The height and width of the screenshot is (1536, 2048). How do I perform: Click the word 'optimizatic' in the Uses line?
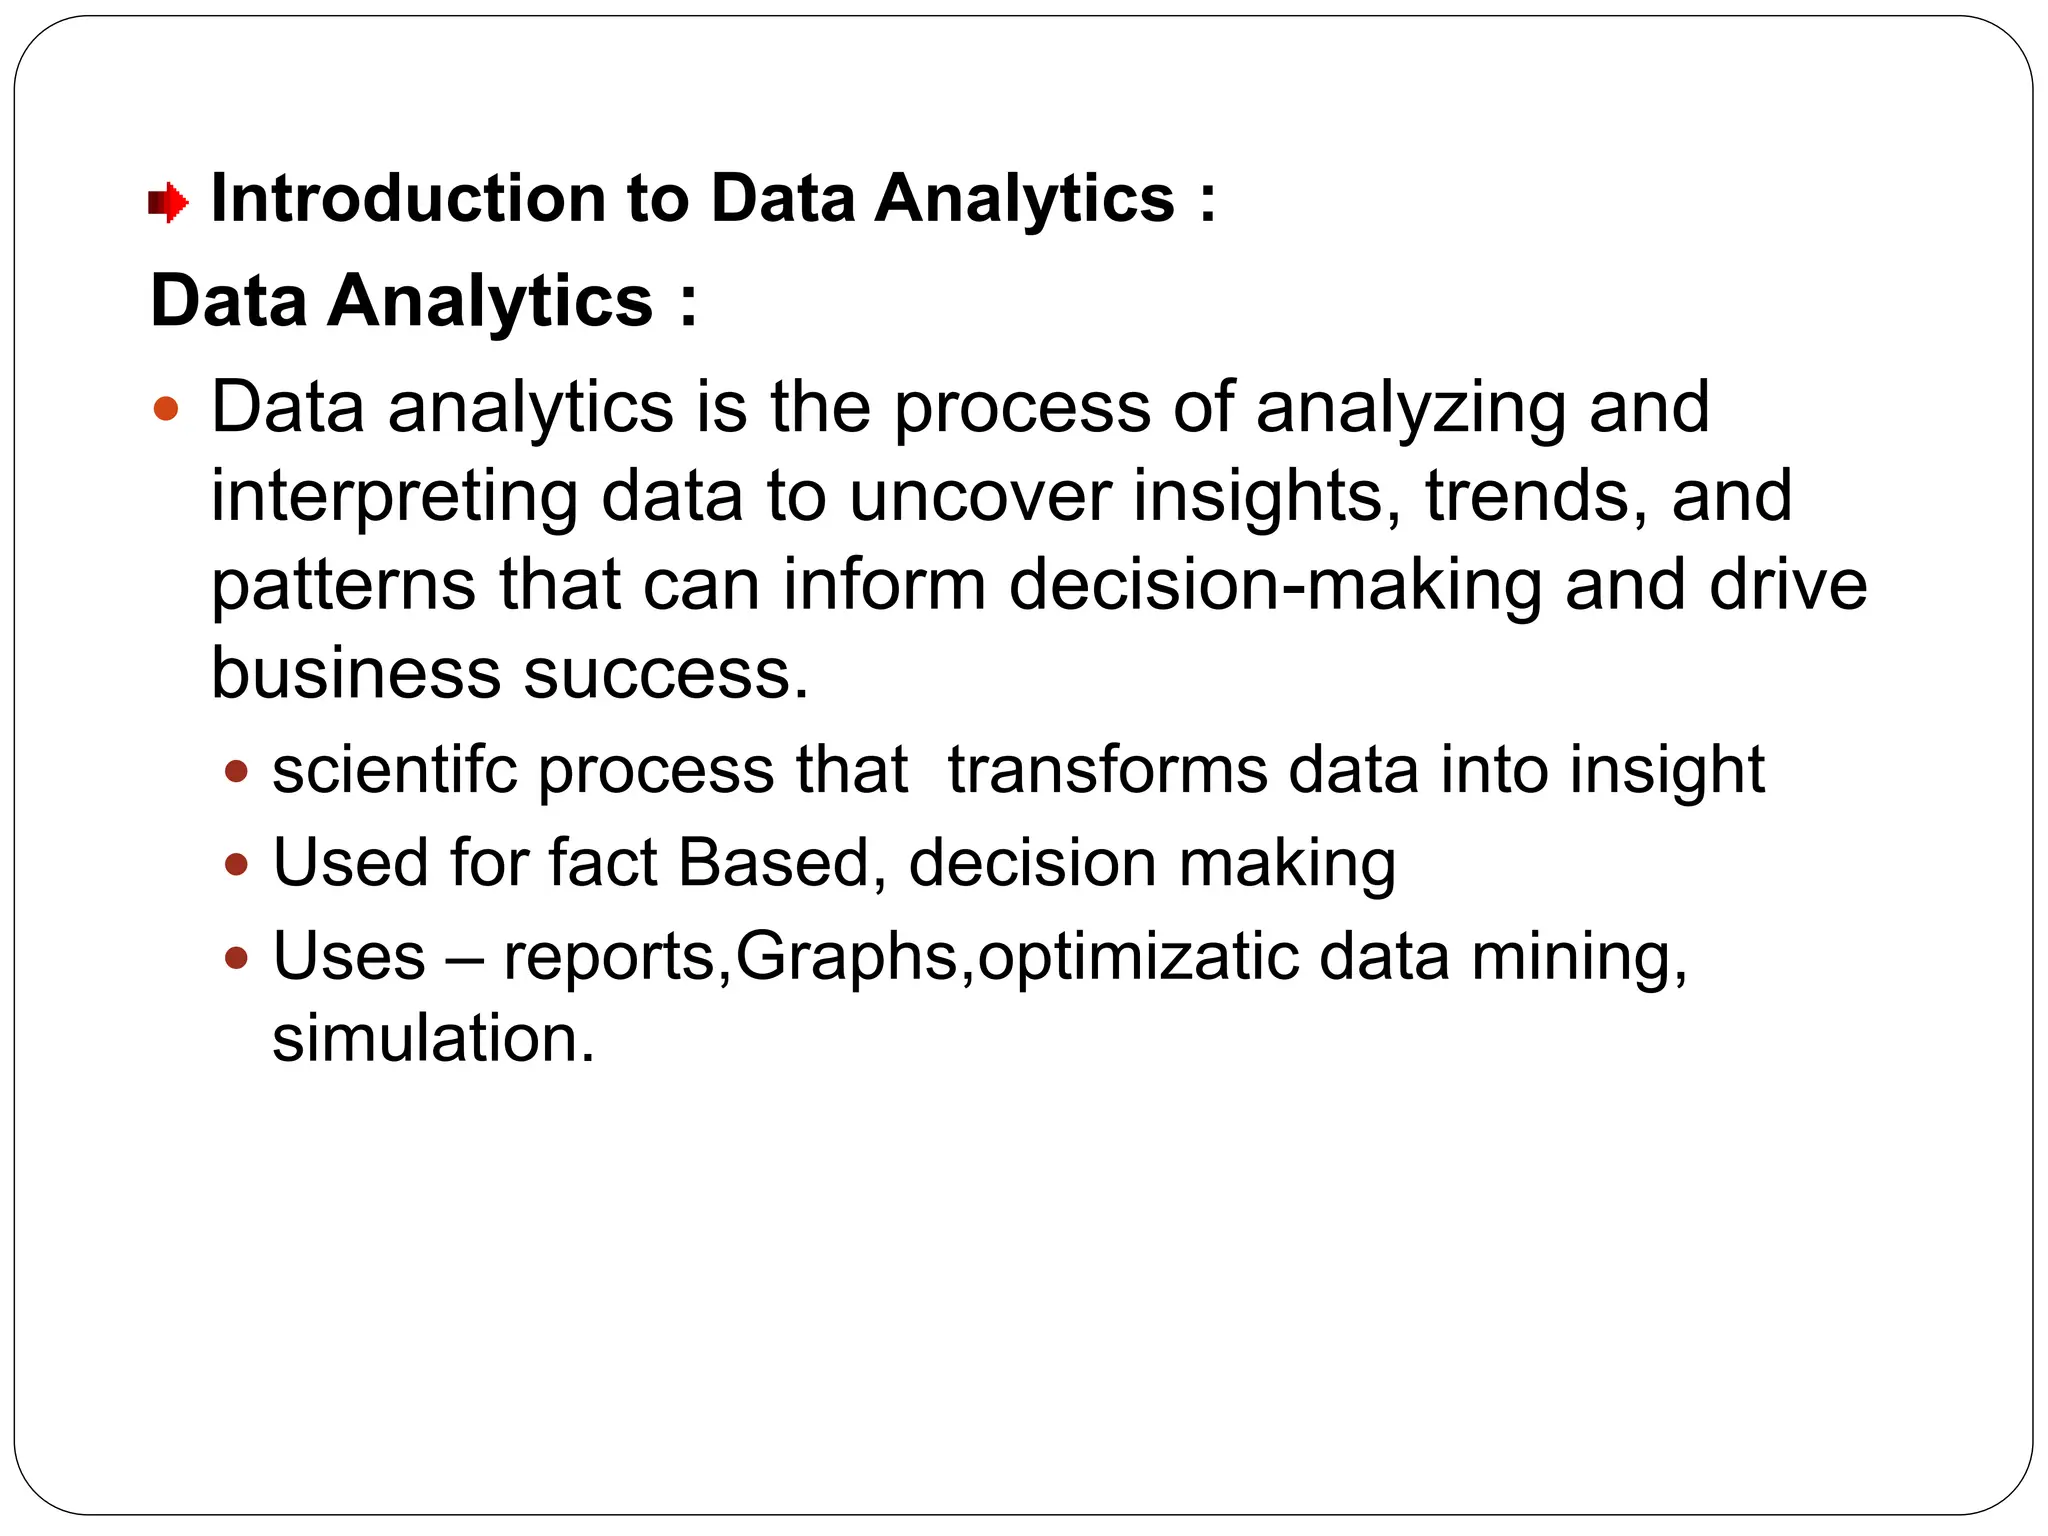tap(1138, 958)
